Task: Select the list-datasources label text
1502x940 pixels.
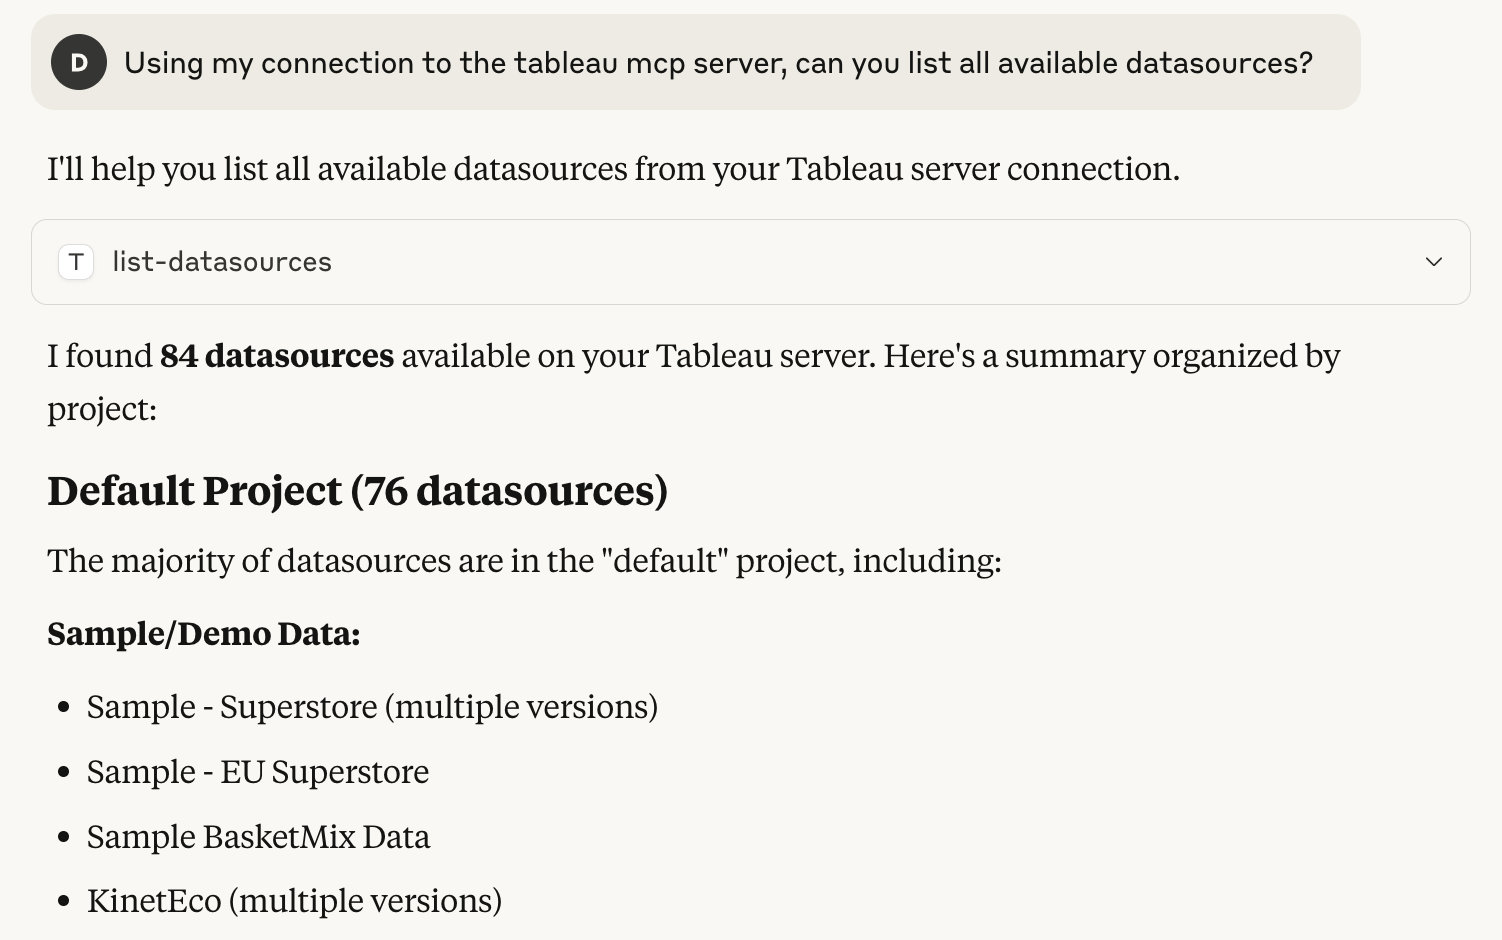Action: [222, 262]
